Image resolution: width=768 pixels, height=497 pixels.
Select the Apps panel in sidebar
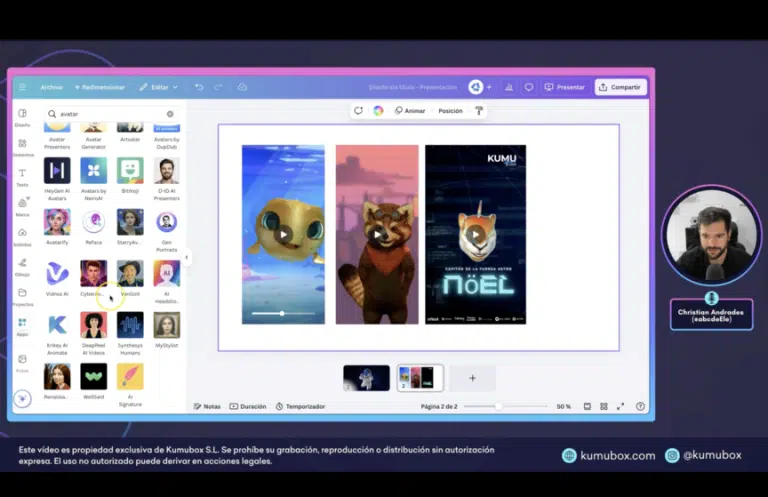coord(23,327)
